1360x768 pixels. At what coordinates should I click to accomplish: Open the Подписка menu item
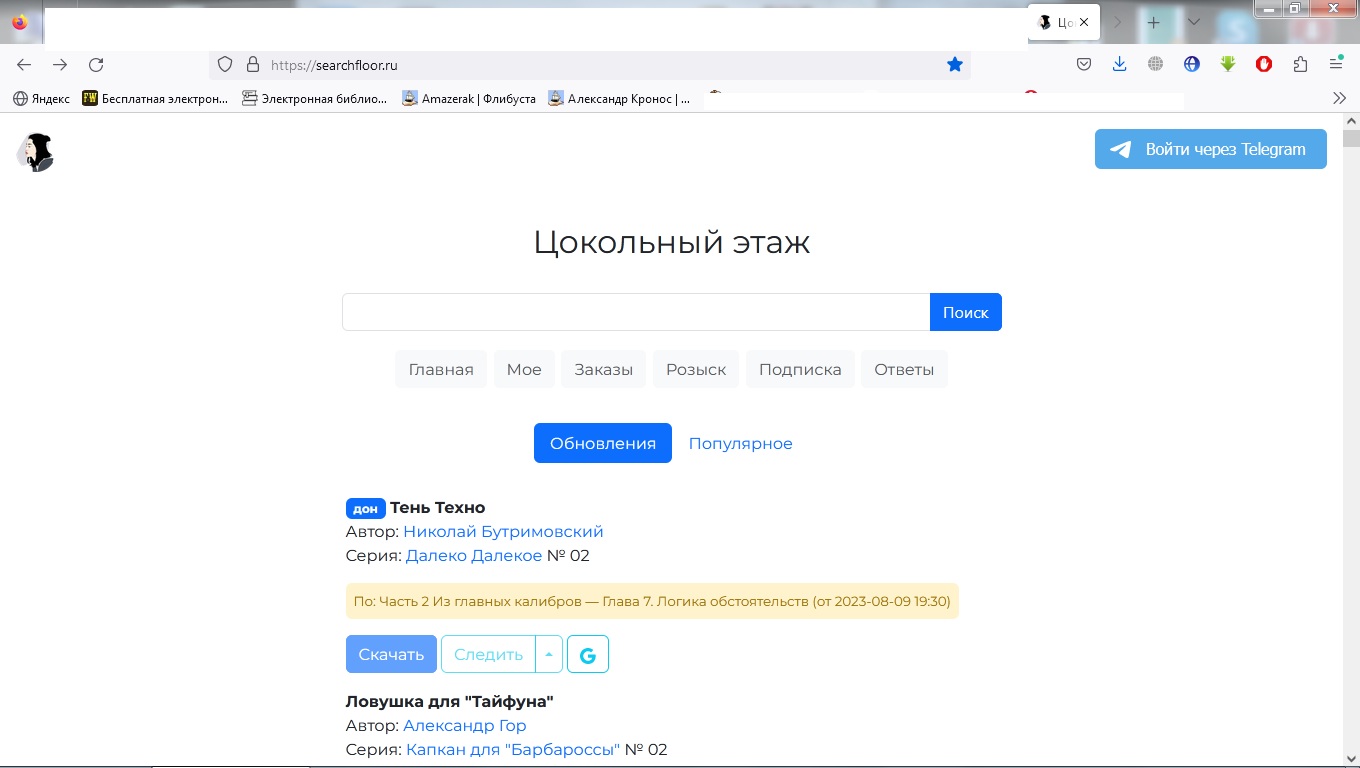[800, 369]
